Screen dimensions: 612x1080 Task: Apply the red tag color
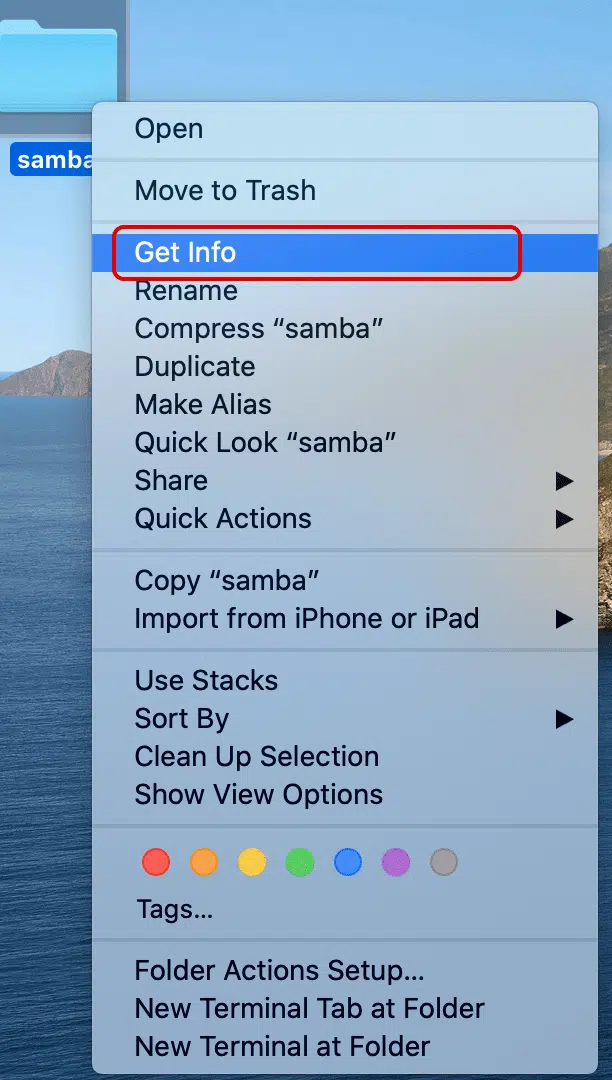pos(156,862)
